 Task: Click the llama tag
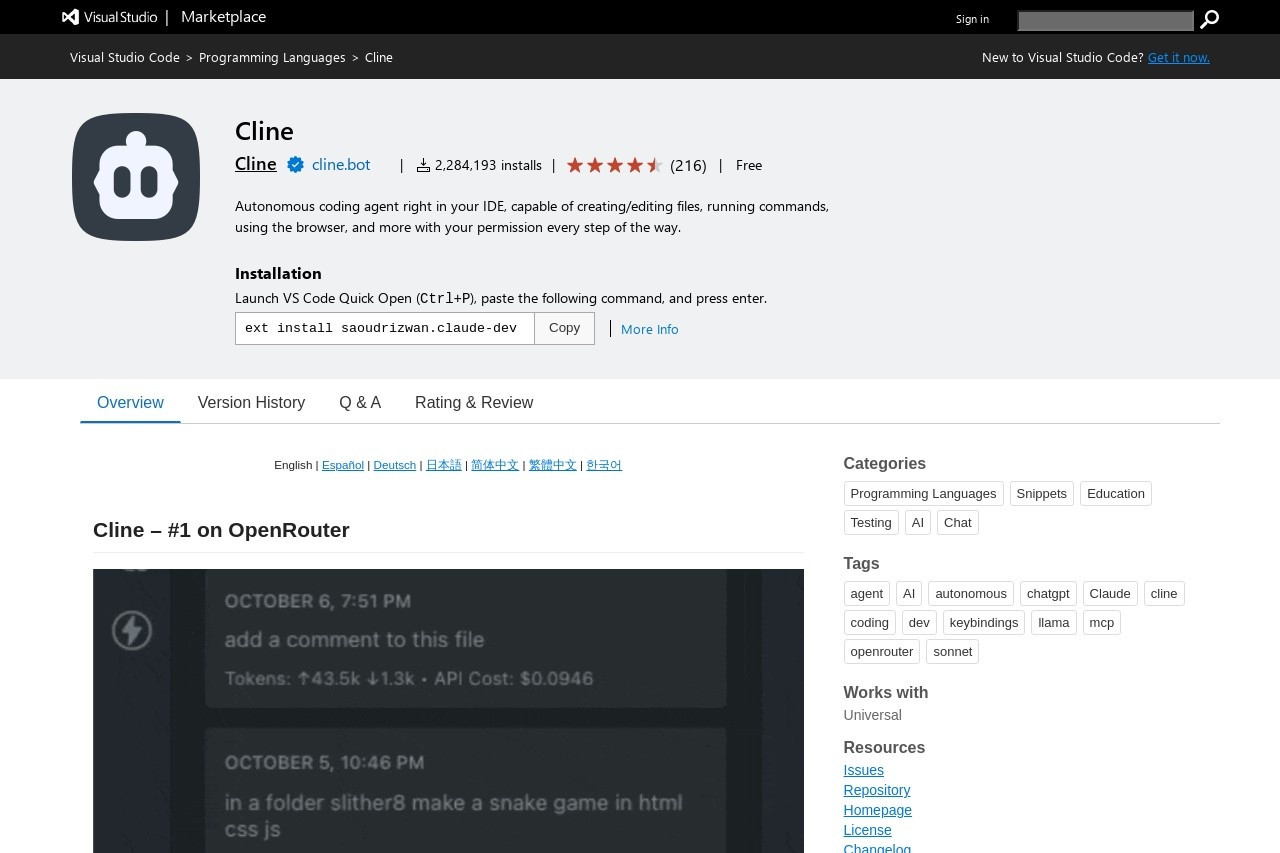(x=1054, y=623)
